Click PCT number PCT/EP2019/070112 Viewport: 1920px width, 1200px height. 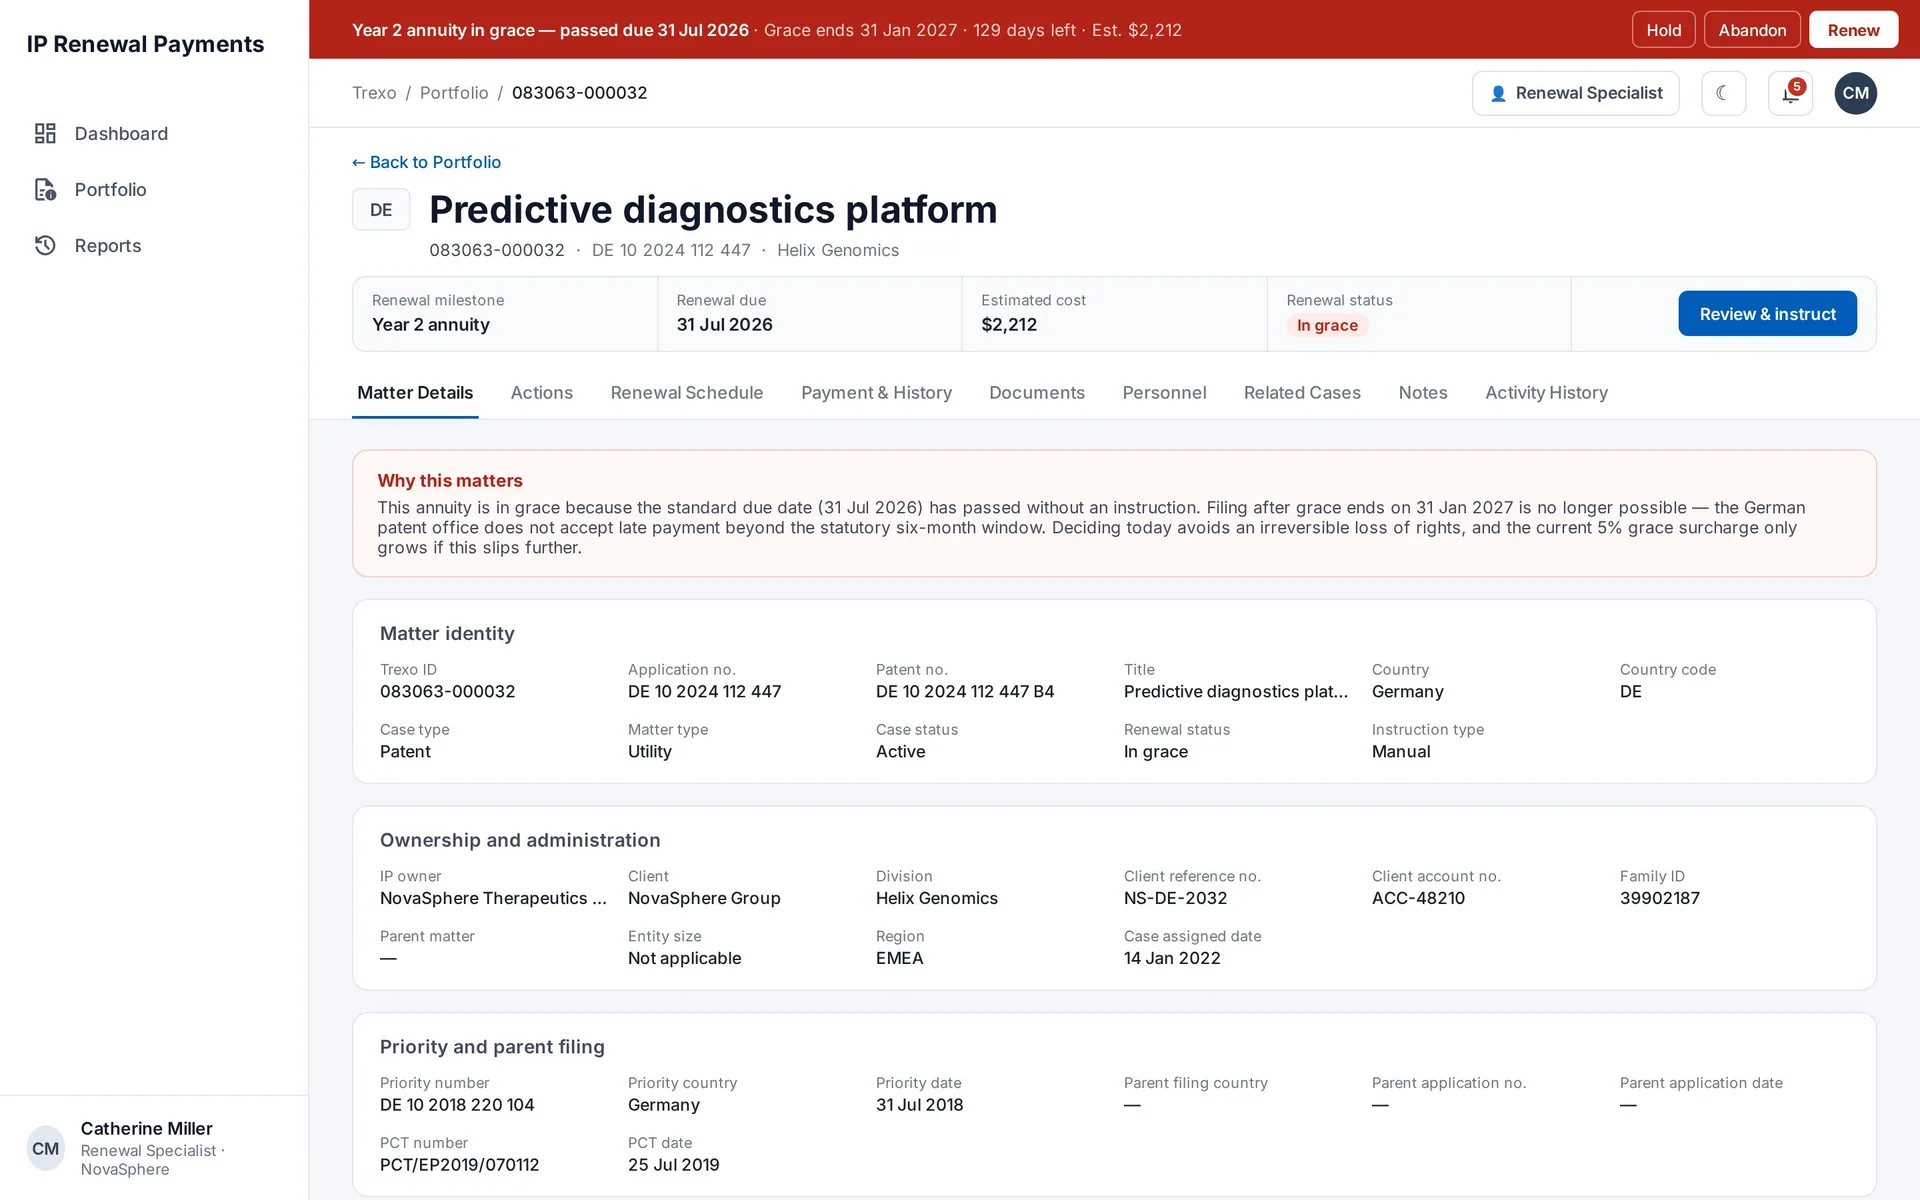coord(459,1165)
